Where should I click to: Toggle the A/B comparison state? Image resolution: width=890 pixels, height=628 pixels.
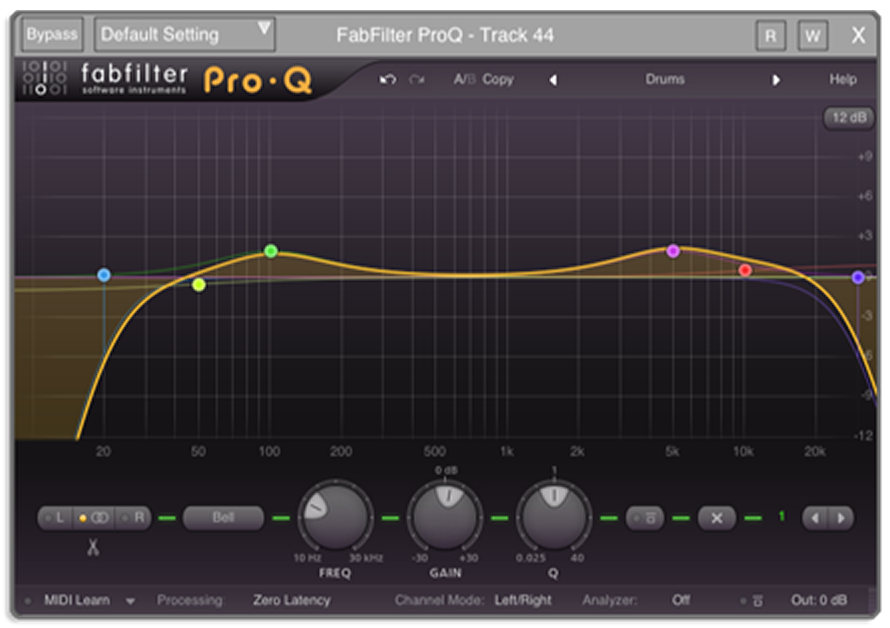click(x=464, y=79)
